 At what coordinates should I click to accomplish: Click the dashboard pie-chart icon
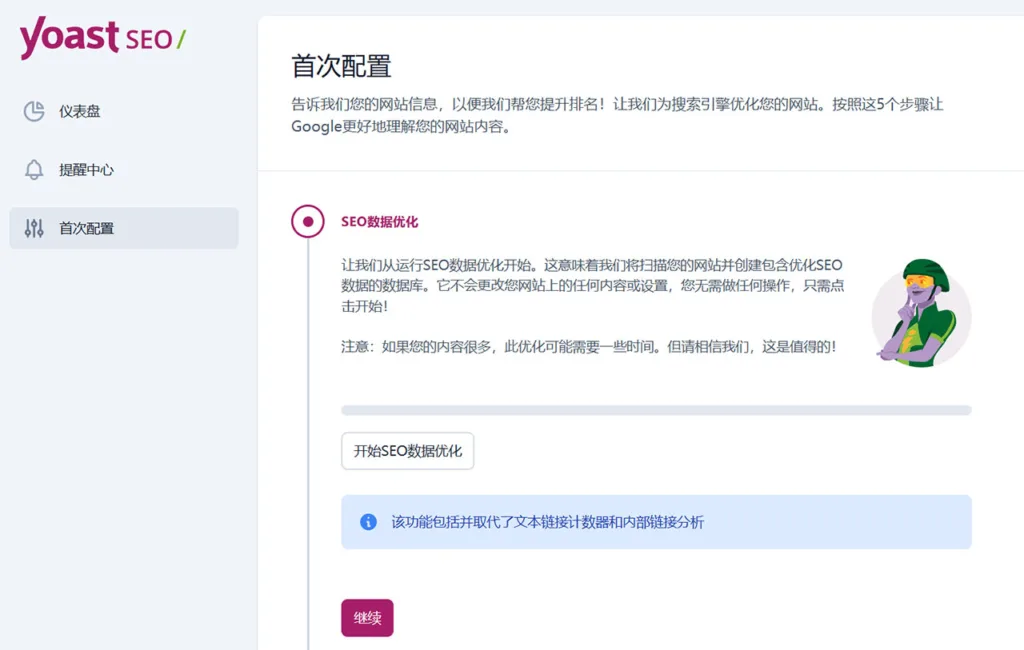[34, 111]
